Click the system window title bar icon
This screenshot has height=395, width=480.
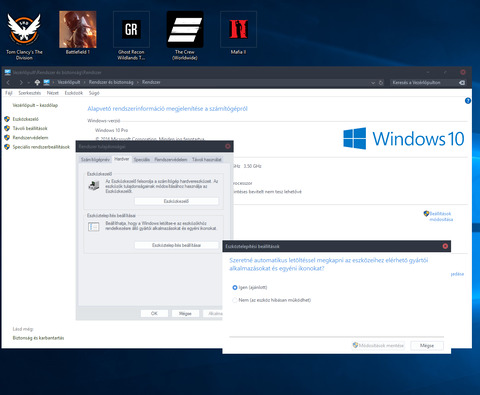[x=7, y=72]
